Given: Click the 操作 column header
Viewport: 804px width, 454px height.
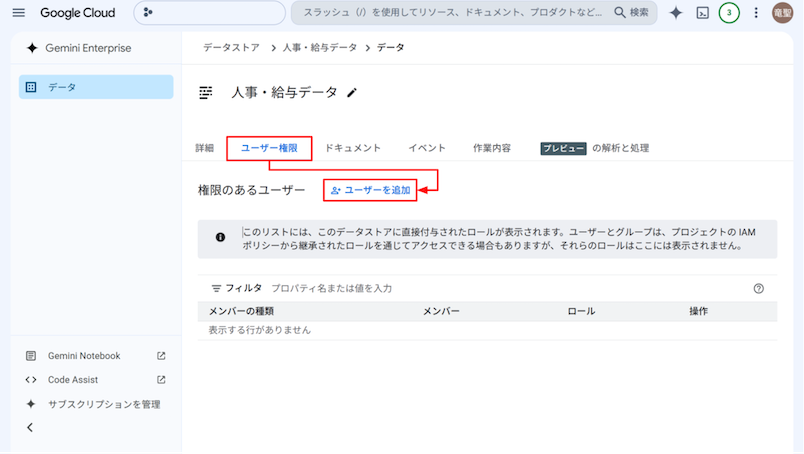Looking at the screenshot, I should 698,311.
